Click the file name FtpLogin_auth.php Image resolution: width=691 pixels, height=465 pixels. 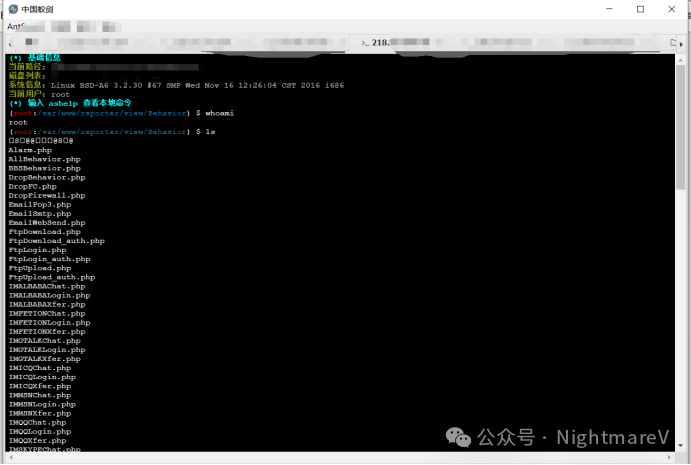click(49, 259)
